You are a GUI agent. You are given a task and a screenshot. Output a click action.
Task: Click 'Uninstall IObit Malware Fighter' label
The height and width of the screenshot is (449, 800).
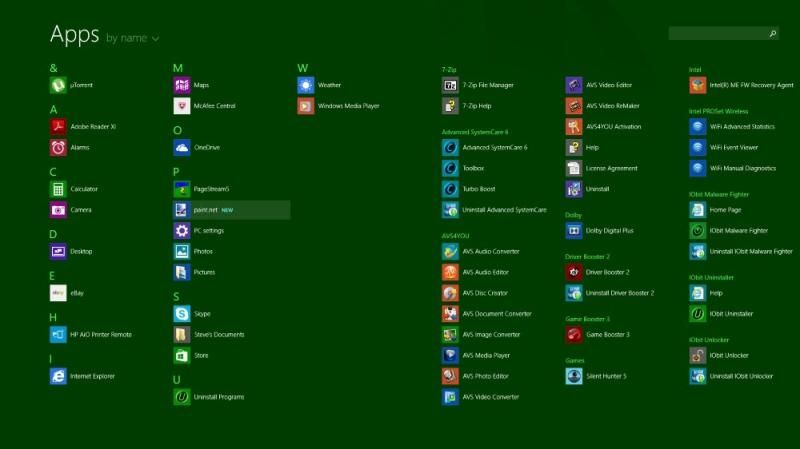[751, 251]
